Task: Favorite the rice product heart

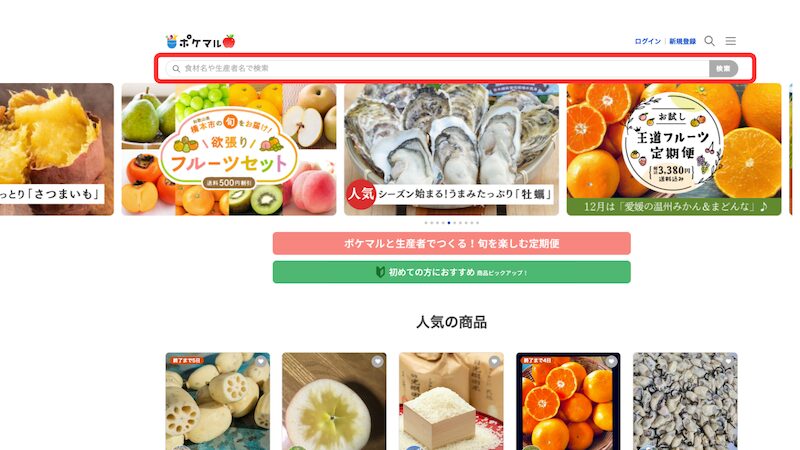Action: pos(494,361)
